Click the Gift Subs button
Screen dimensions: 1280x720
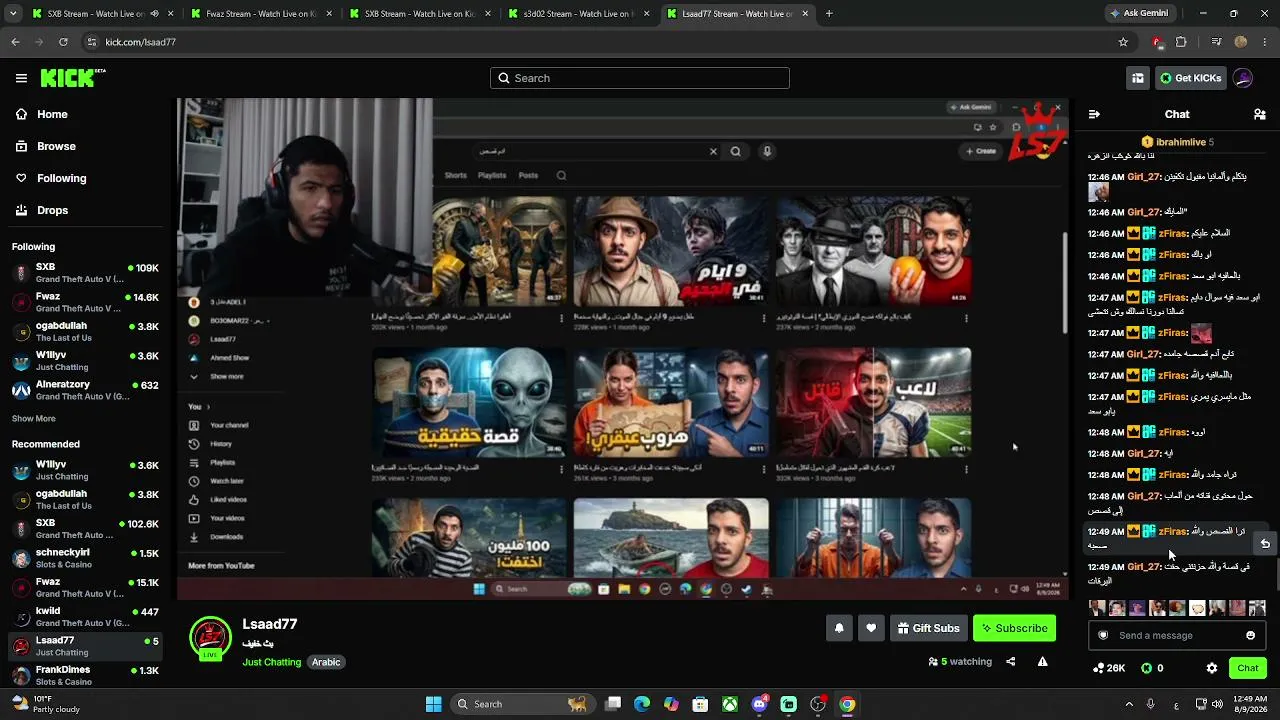tap(928, 628)
